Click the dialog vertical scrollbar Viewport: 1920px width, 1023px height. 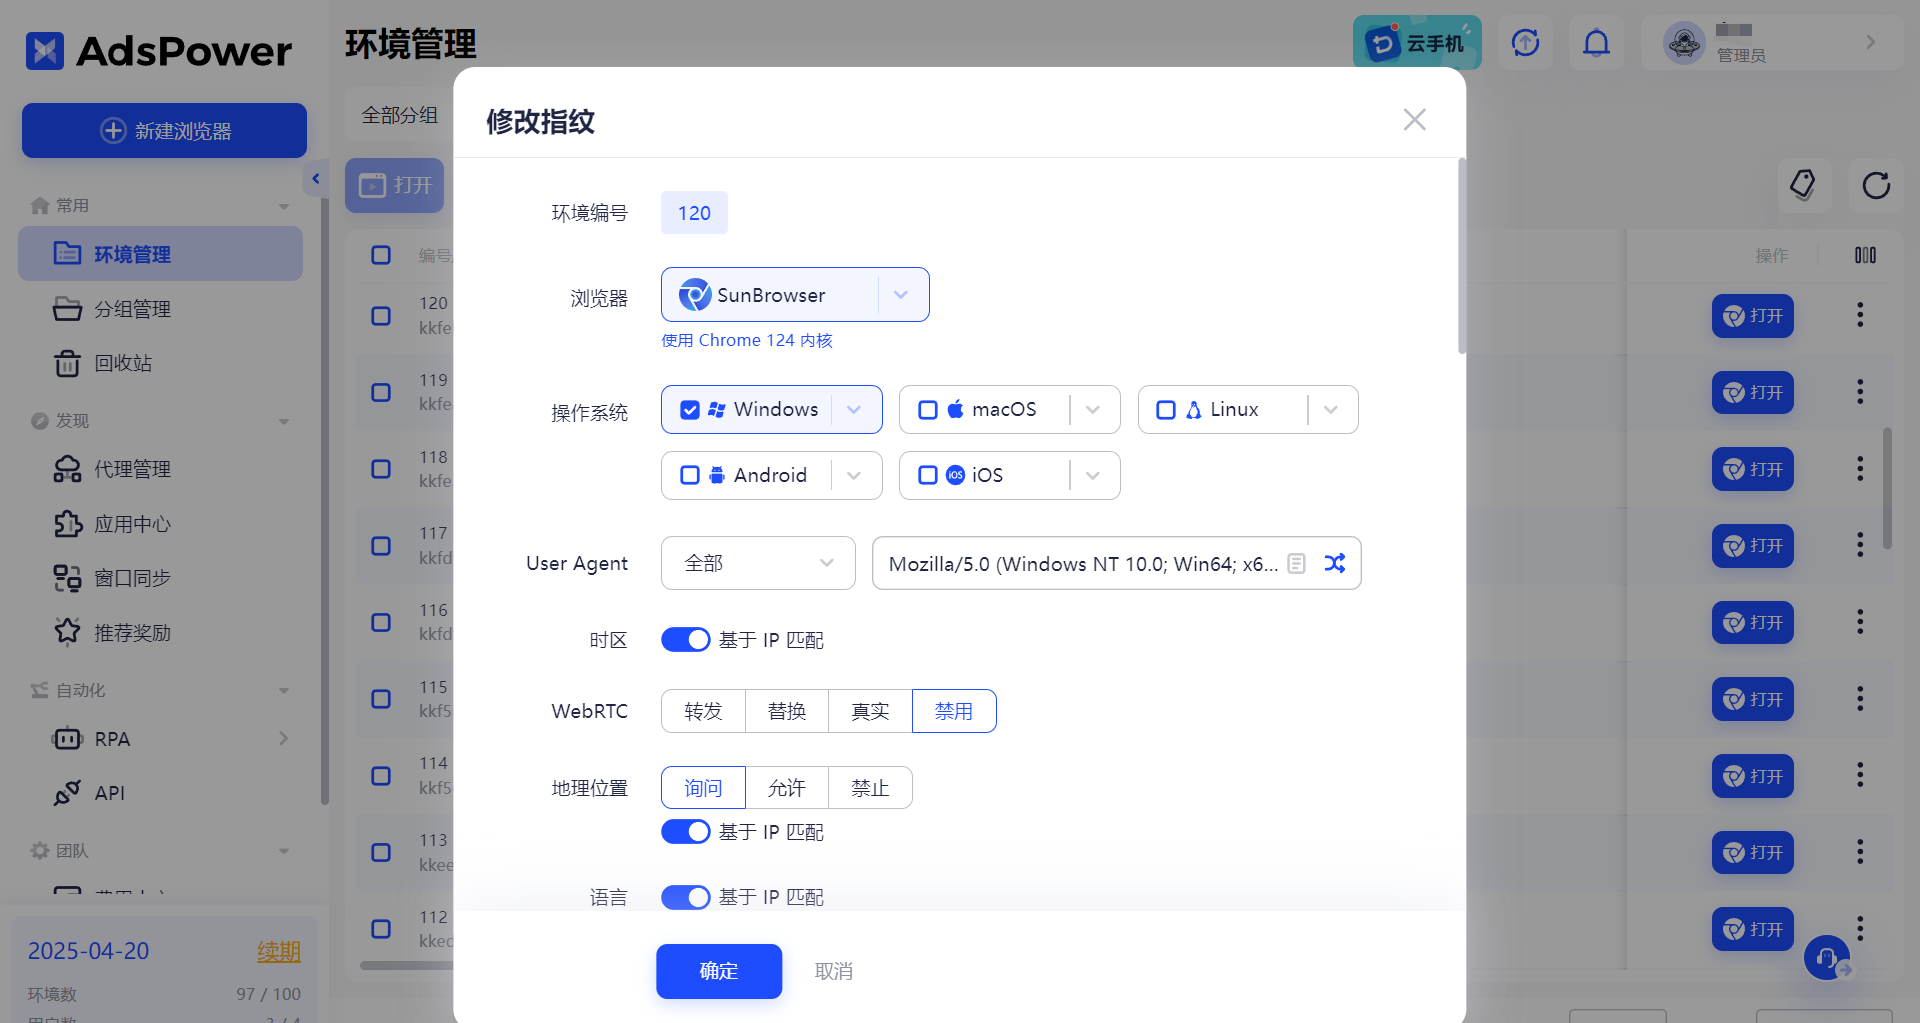(x=1462, y=256)
